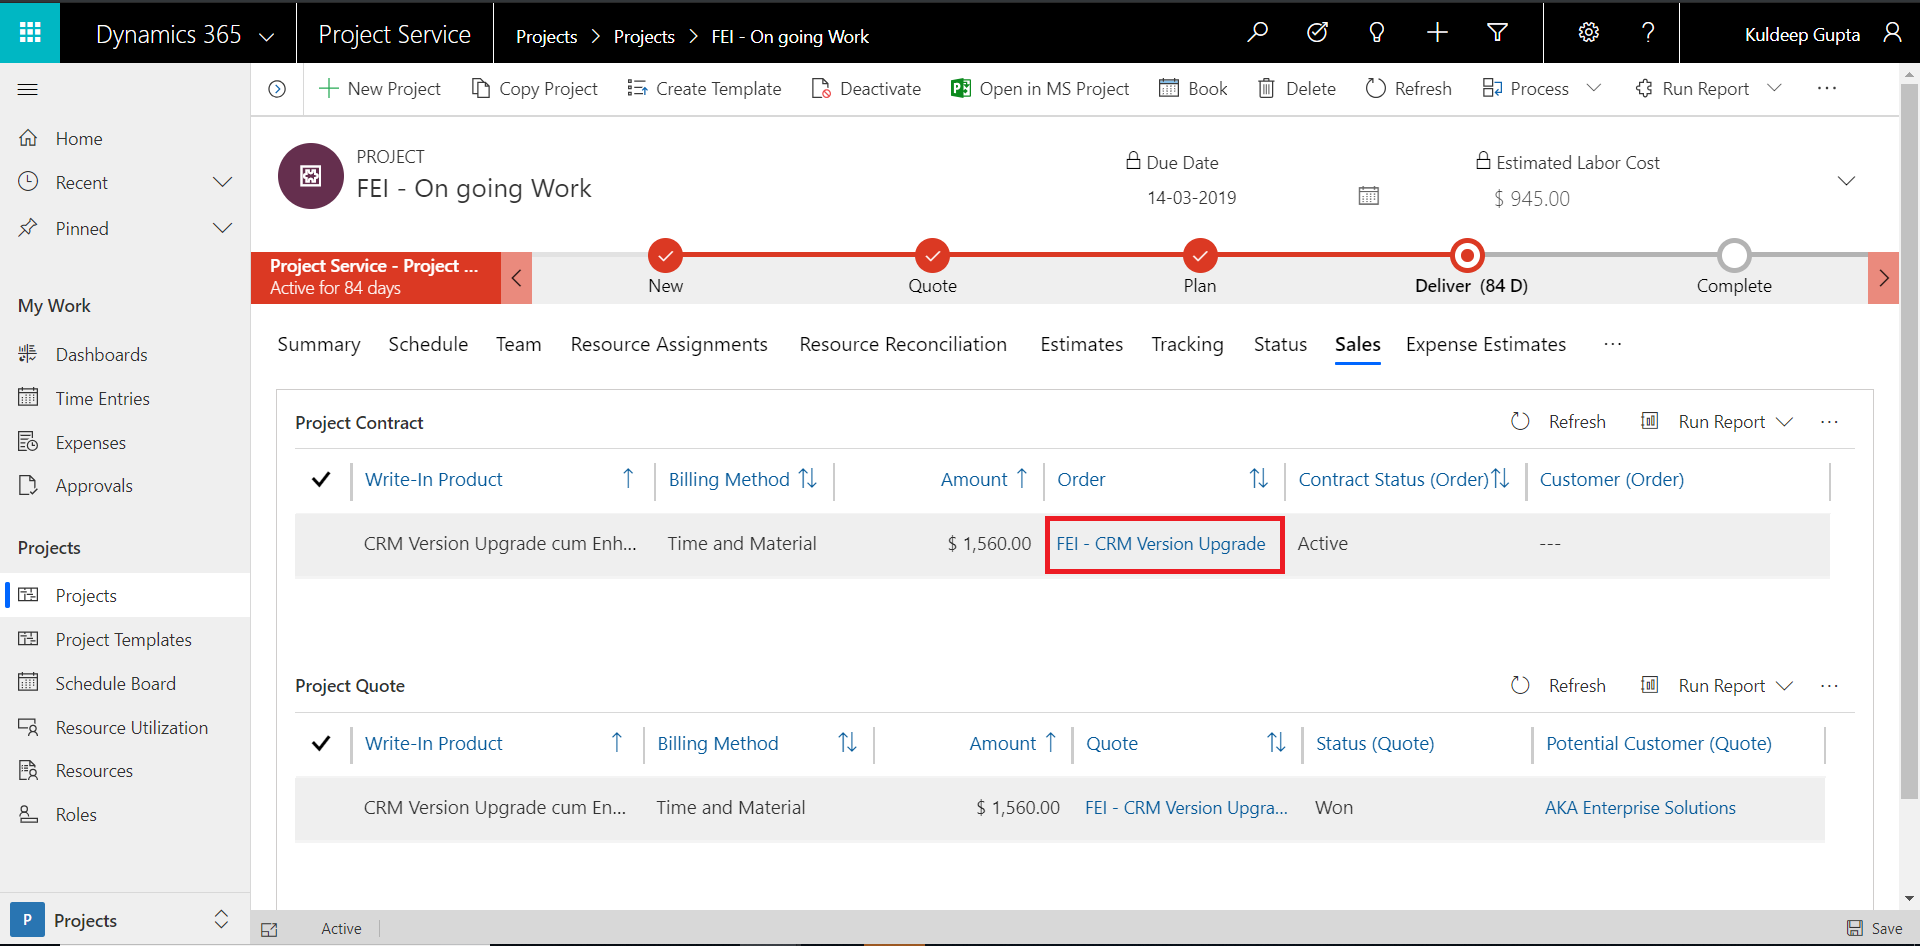Refresh the Project Contract grid
Image resolution: width=1920 pixels, height=946 pixels.
[1558, 422]
